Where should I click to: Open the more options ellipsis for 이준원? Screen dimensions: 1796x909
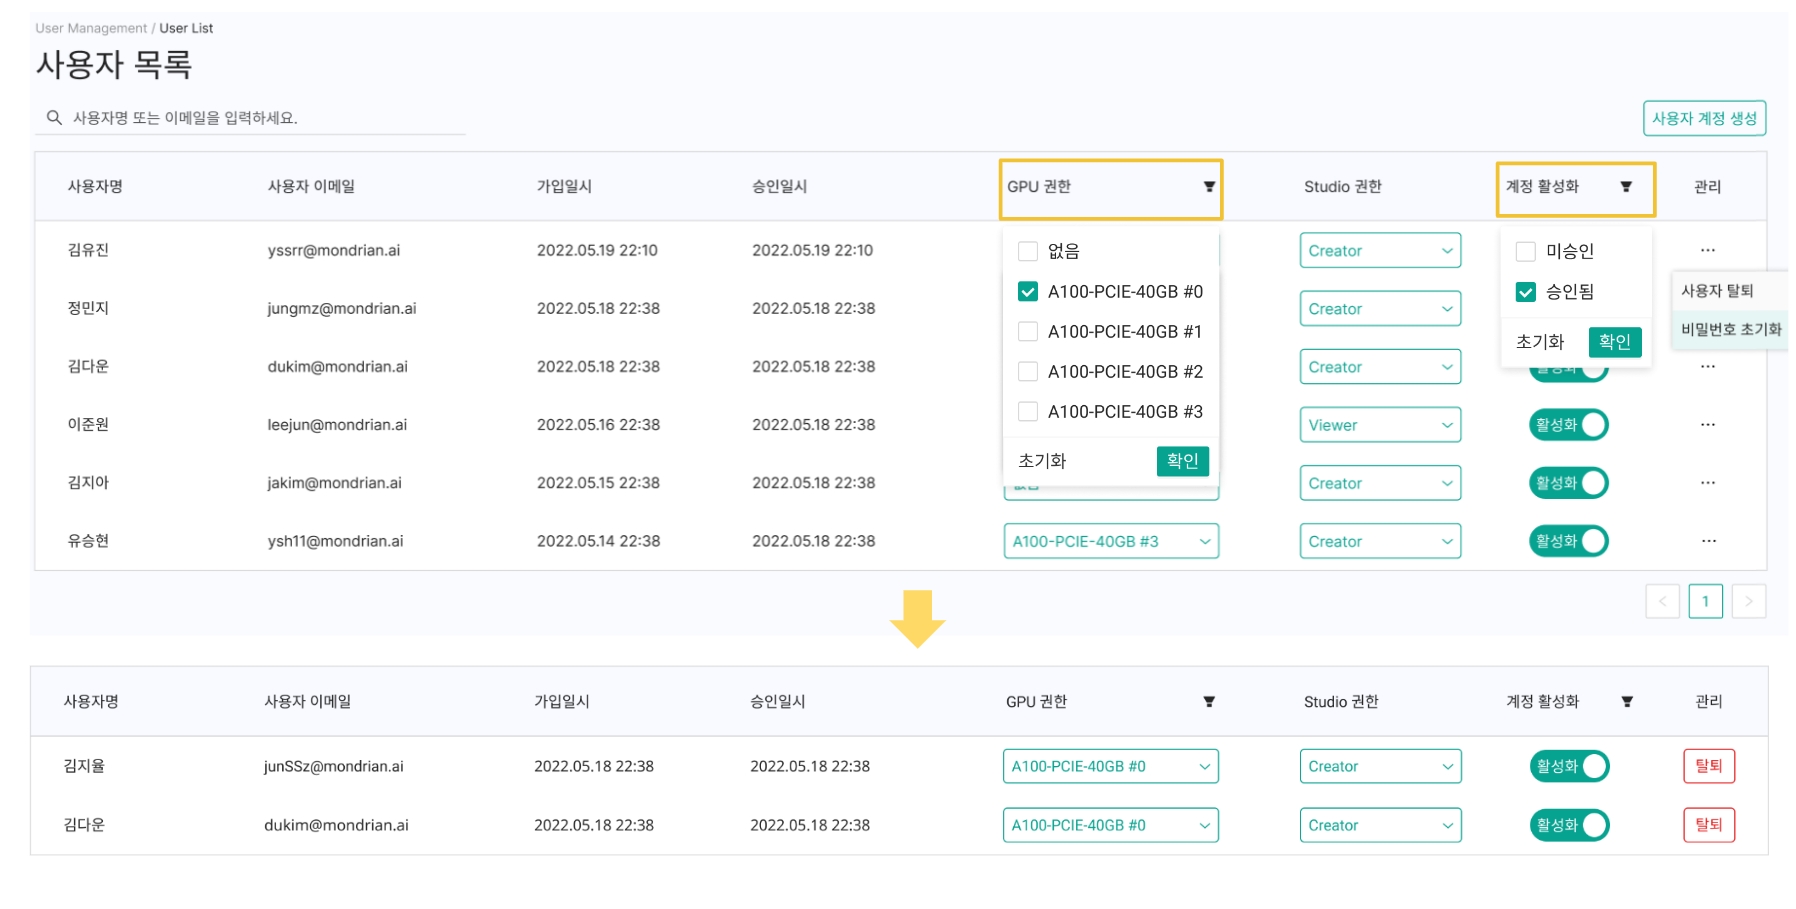pos(1707,425)
